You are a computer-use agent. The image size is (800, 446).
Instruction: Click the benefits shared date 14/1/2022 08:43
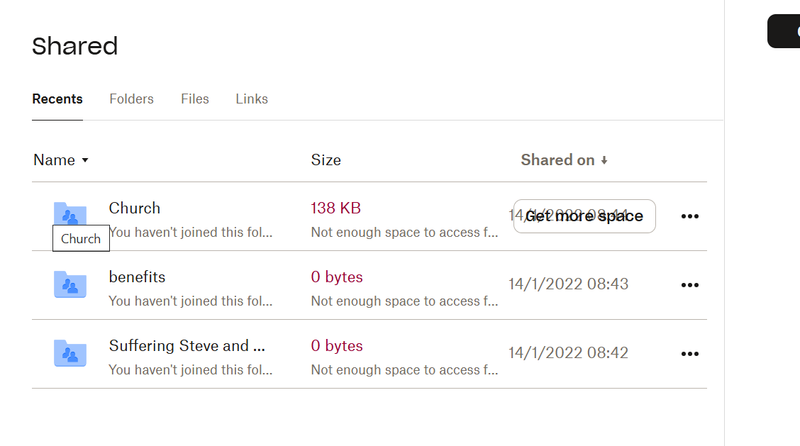[x=568, y=284]
